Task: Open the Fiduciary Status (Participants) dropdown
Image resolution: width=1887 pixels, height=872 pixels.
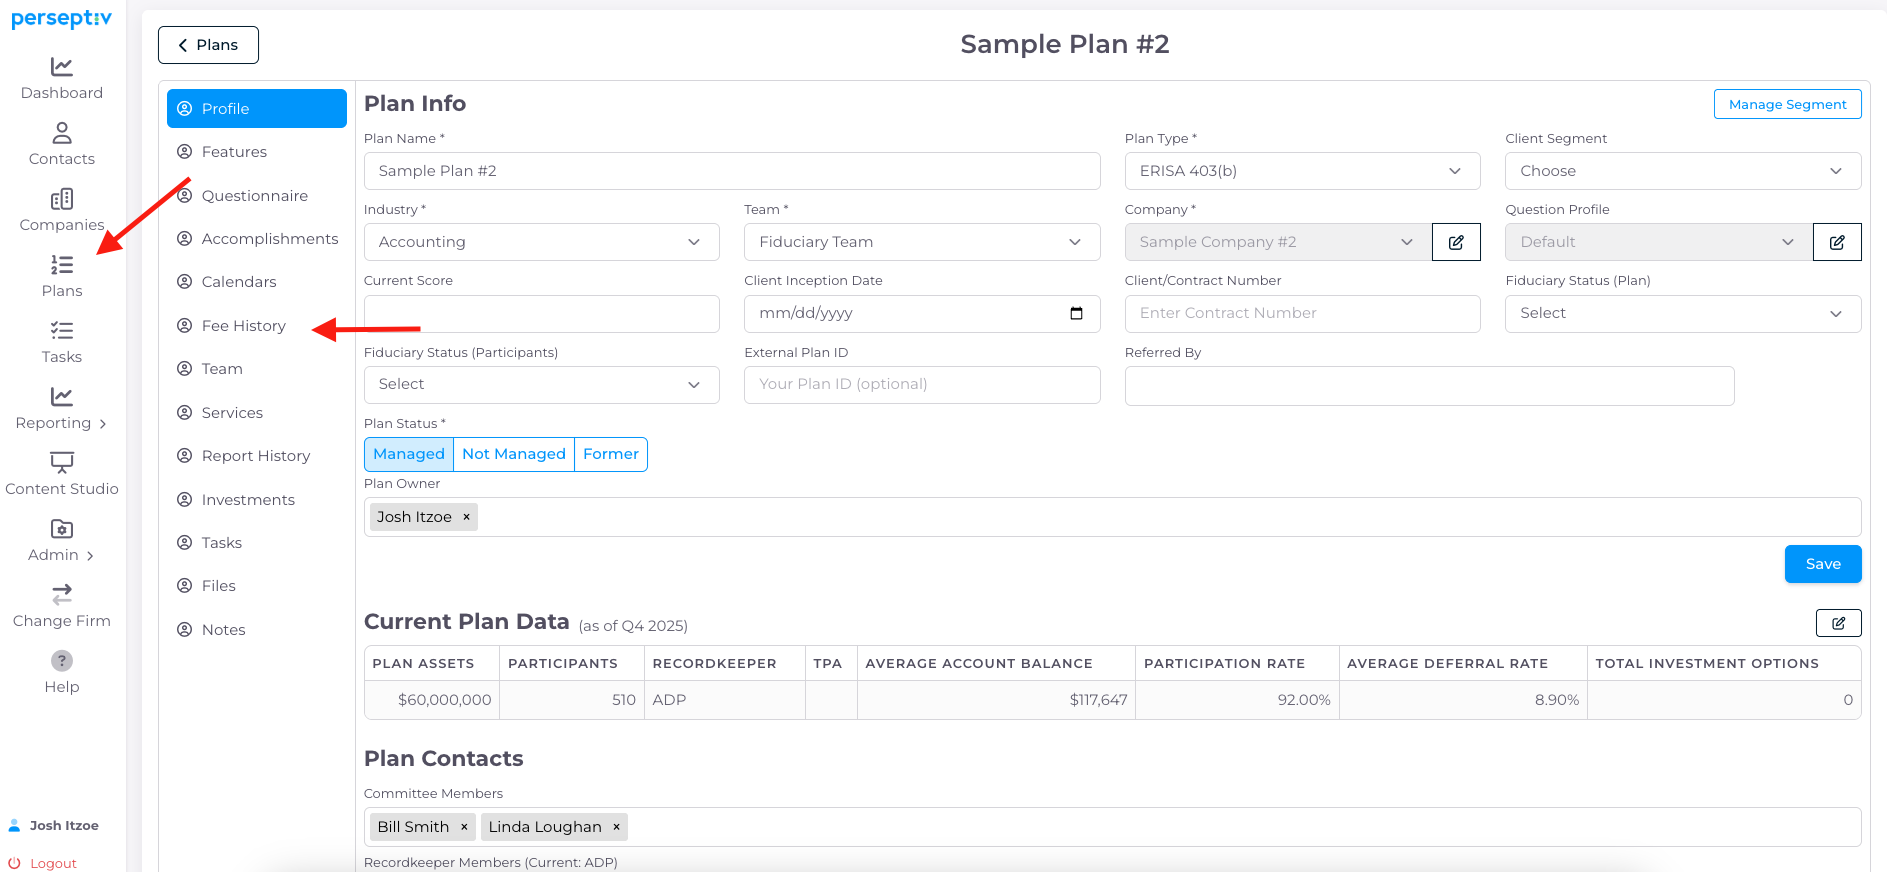Action: pos(541,385)
